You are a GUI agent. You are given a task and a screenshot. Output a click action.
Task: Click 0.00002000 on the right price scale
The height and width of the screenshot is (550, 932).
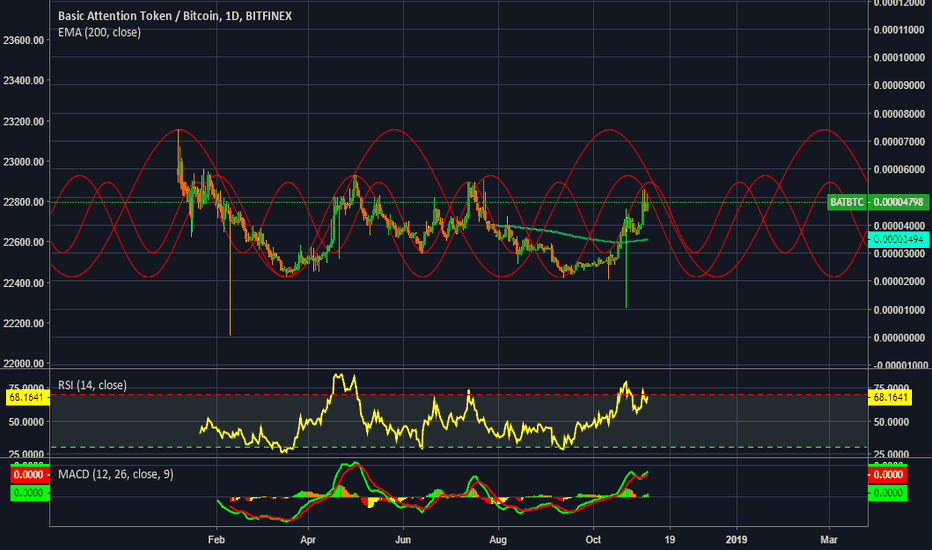pos(899,281)
